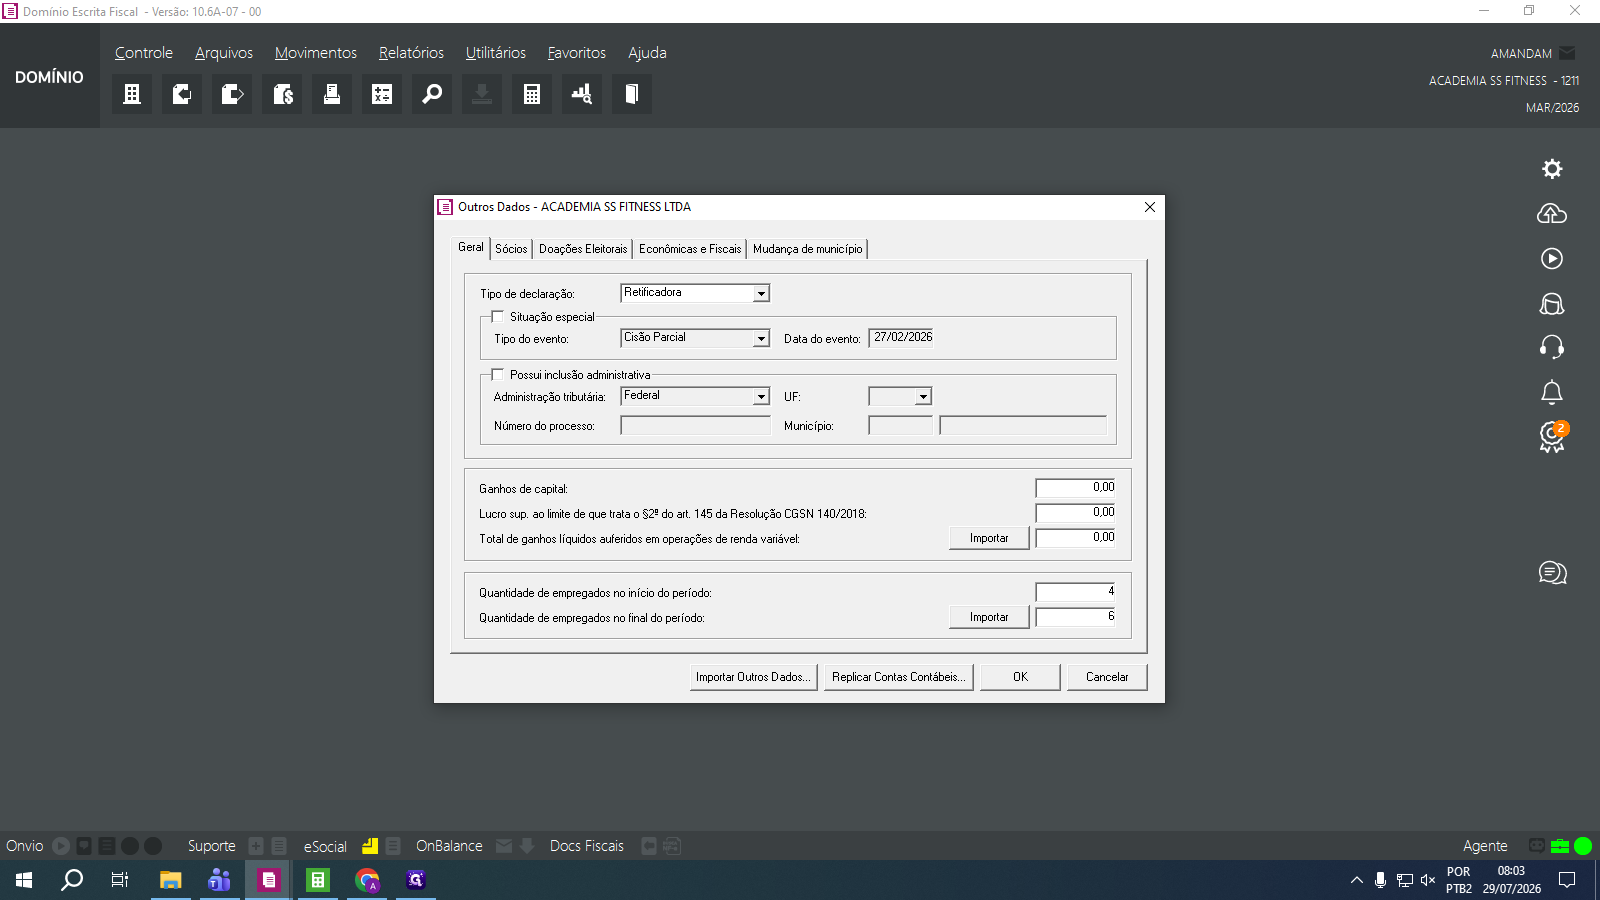Image resolution: width=1600 pixels, height=900 pixels.
Task: Click the green circle status indicator
Action: click(1583, 846)
